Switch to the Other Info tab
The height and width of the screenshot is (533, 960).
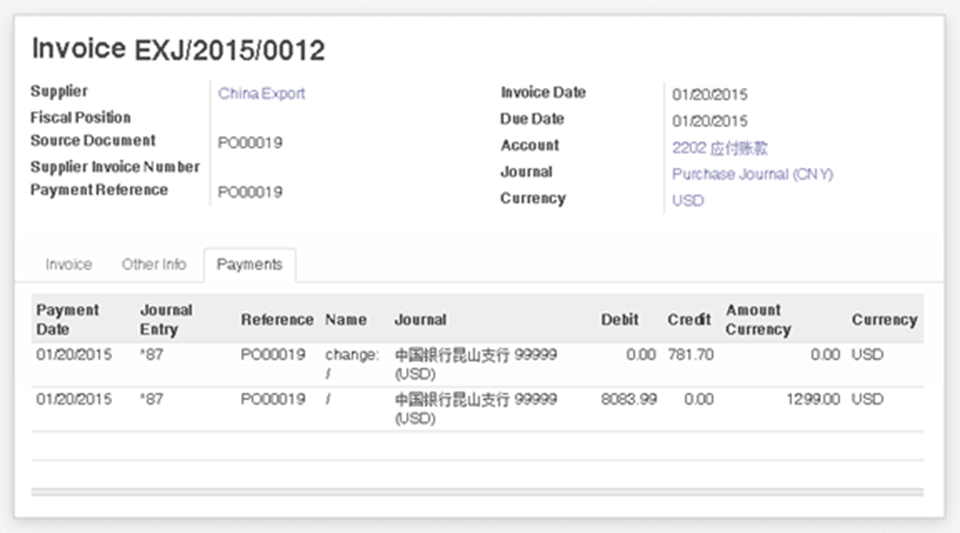click(154, 264)
